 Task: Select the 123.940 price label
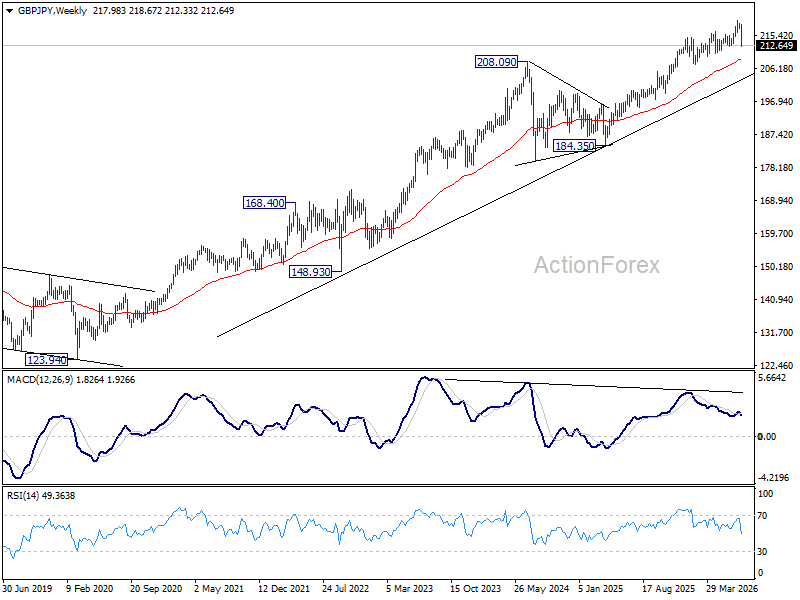click(x=46, y=360)
